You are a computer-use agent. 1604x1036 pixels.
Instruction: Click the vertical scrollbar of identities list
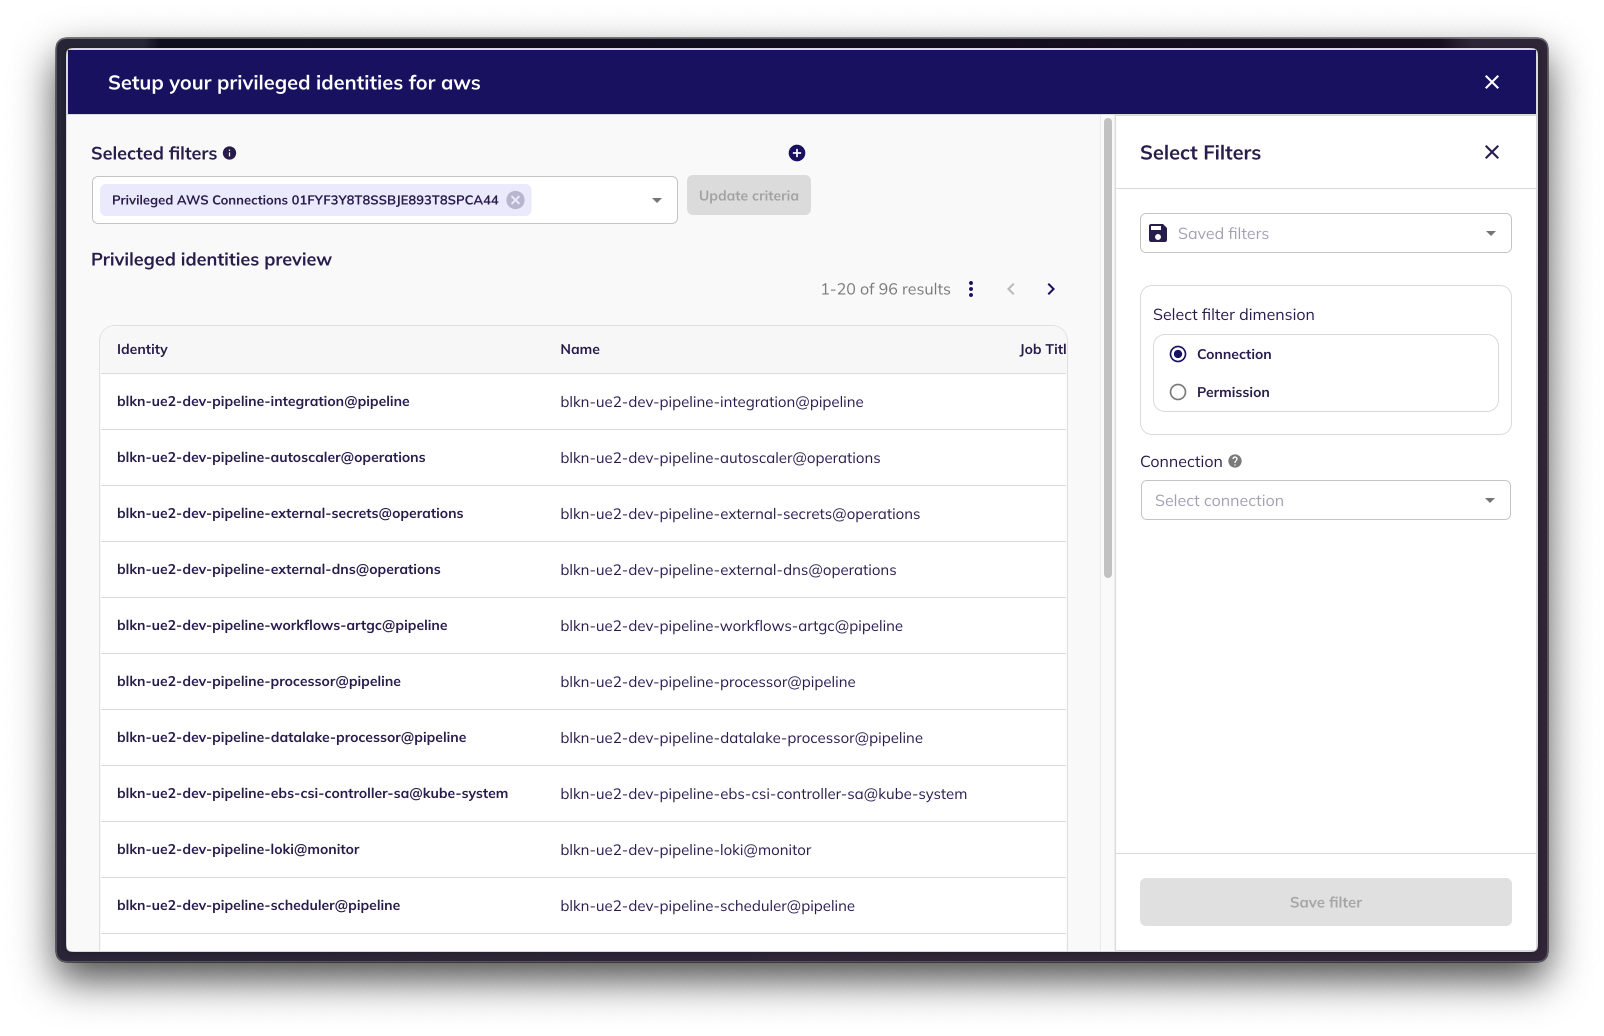click(x=1108, y=350)
